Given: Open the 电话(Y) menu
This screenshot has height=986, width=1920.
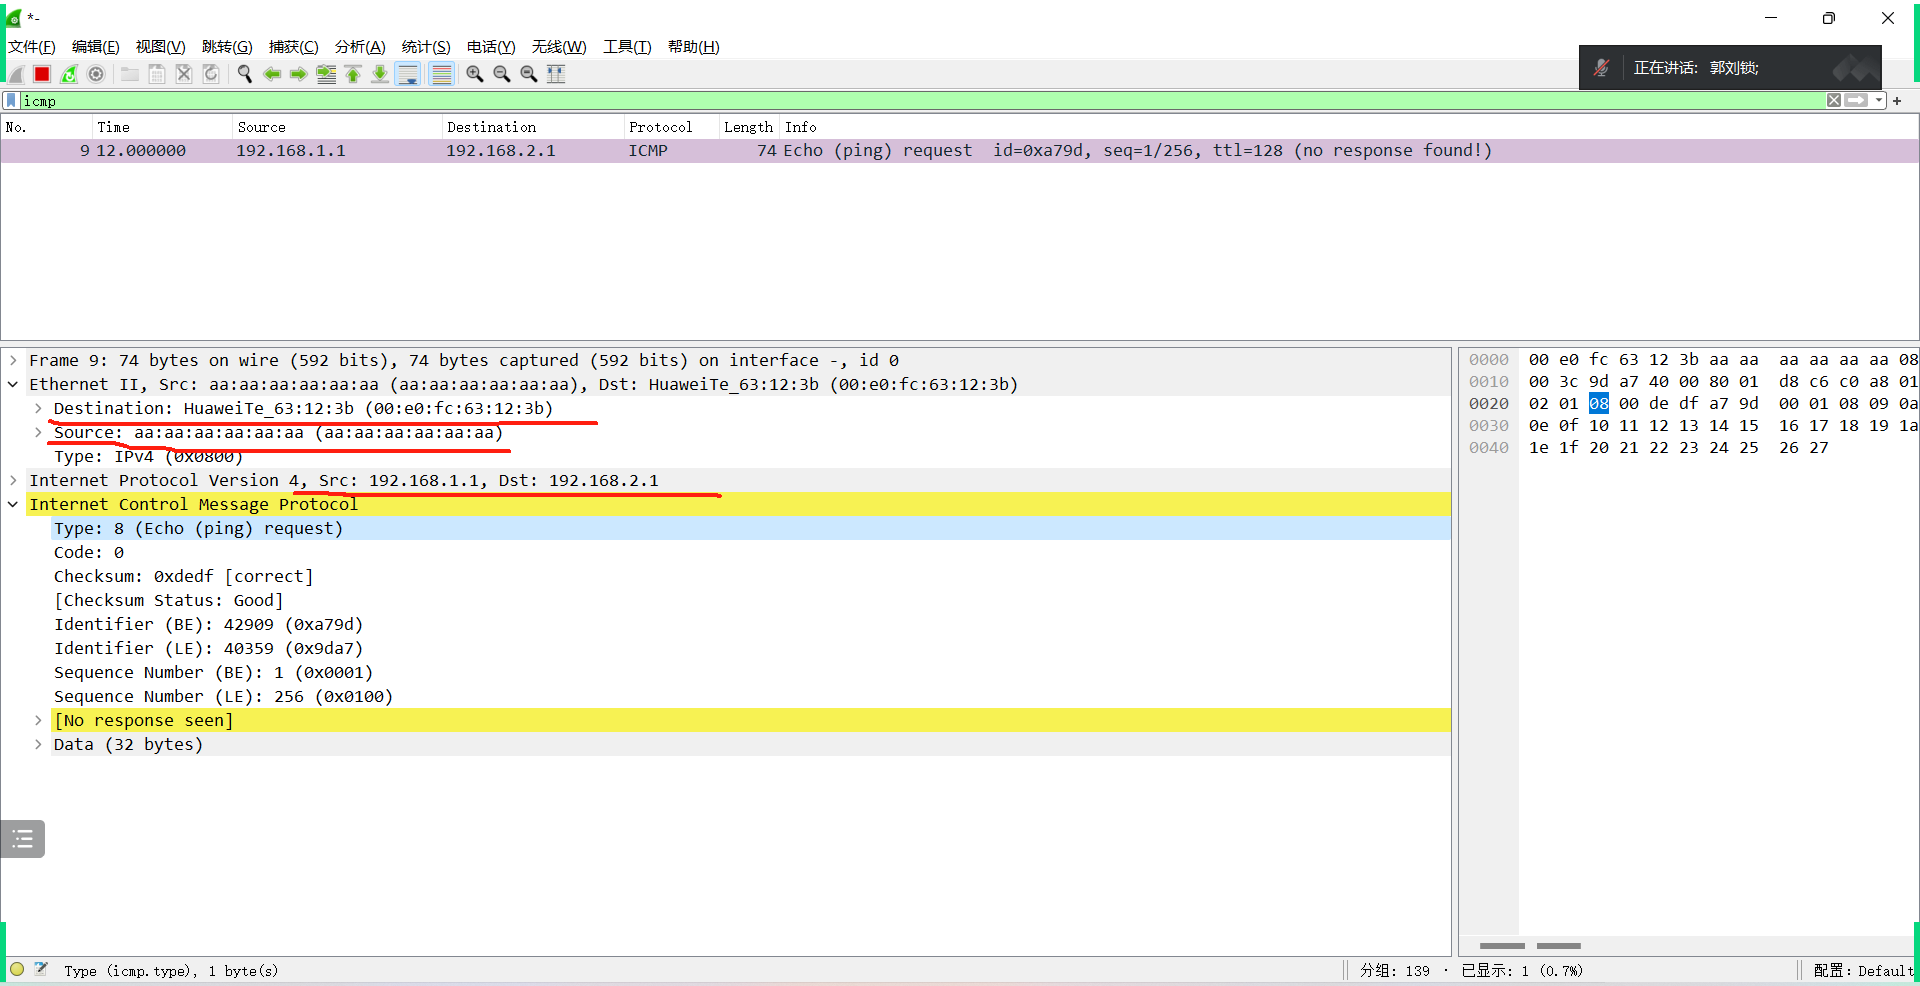Looking at the screenshot, I should (491, 47).
